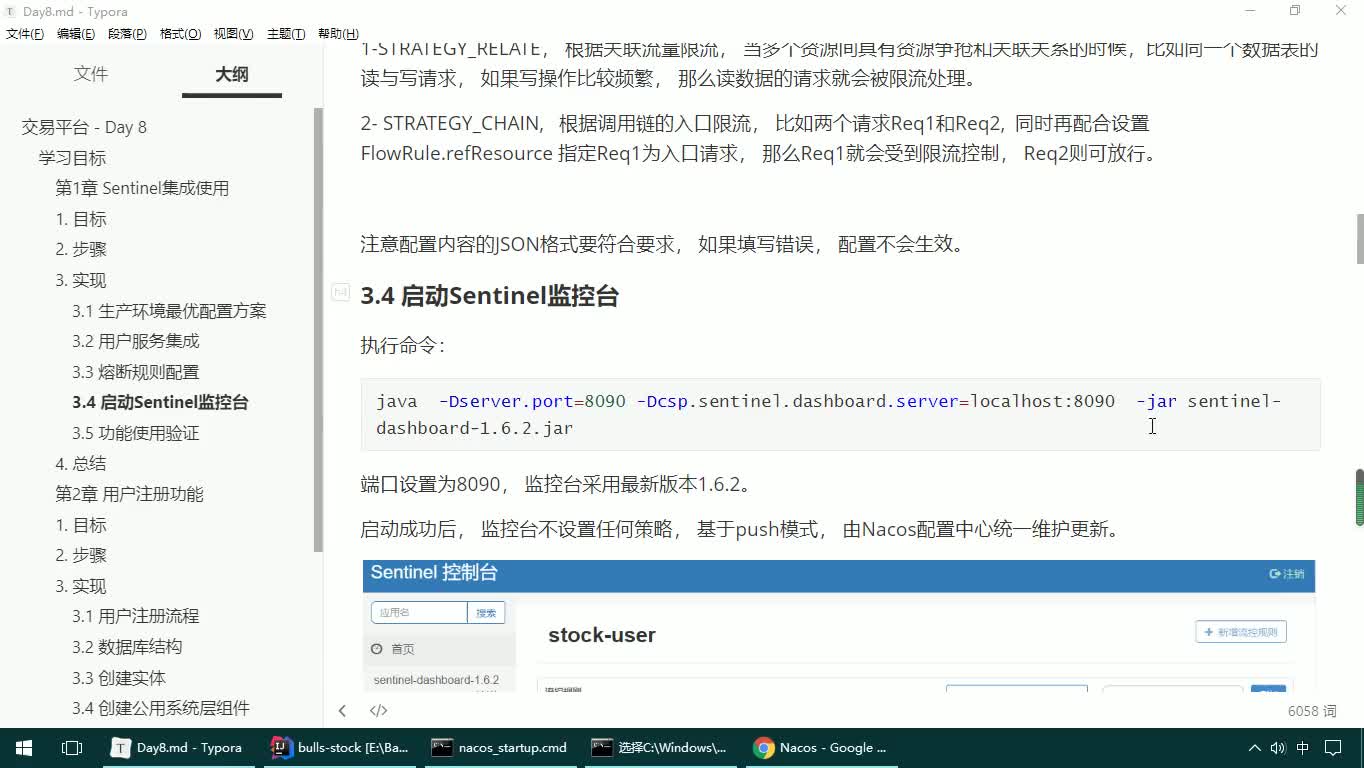
Task: Open the 主题 menu
Action: point(286,34)
